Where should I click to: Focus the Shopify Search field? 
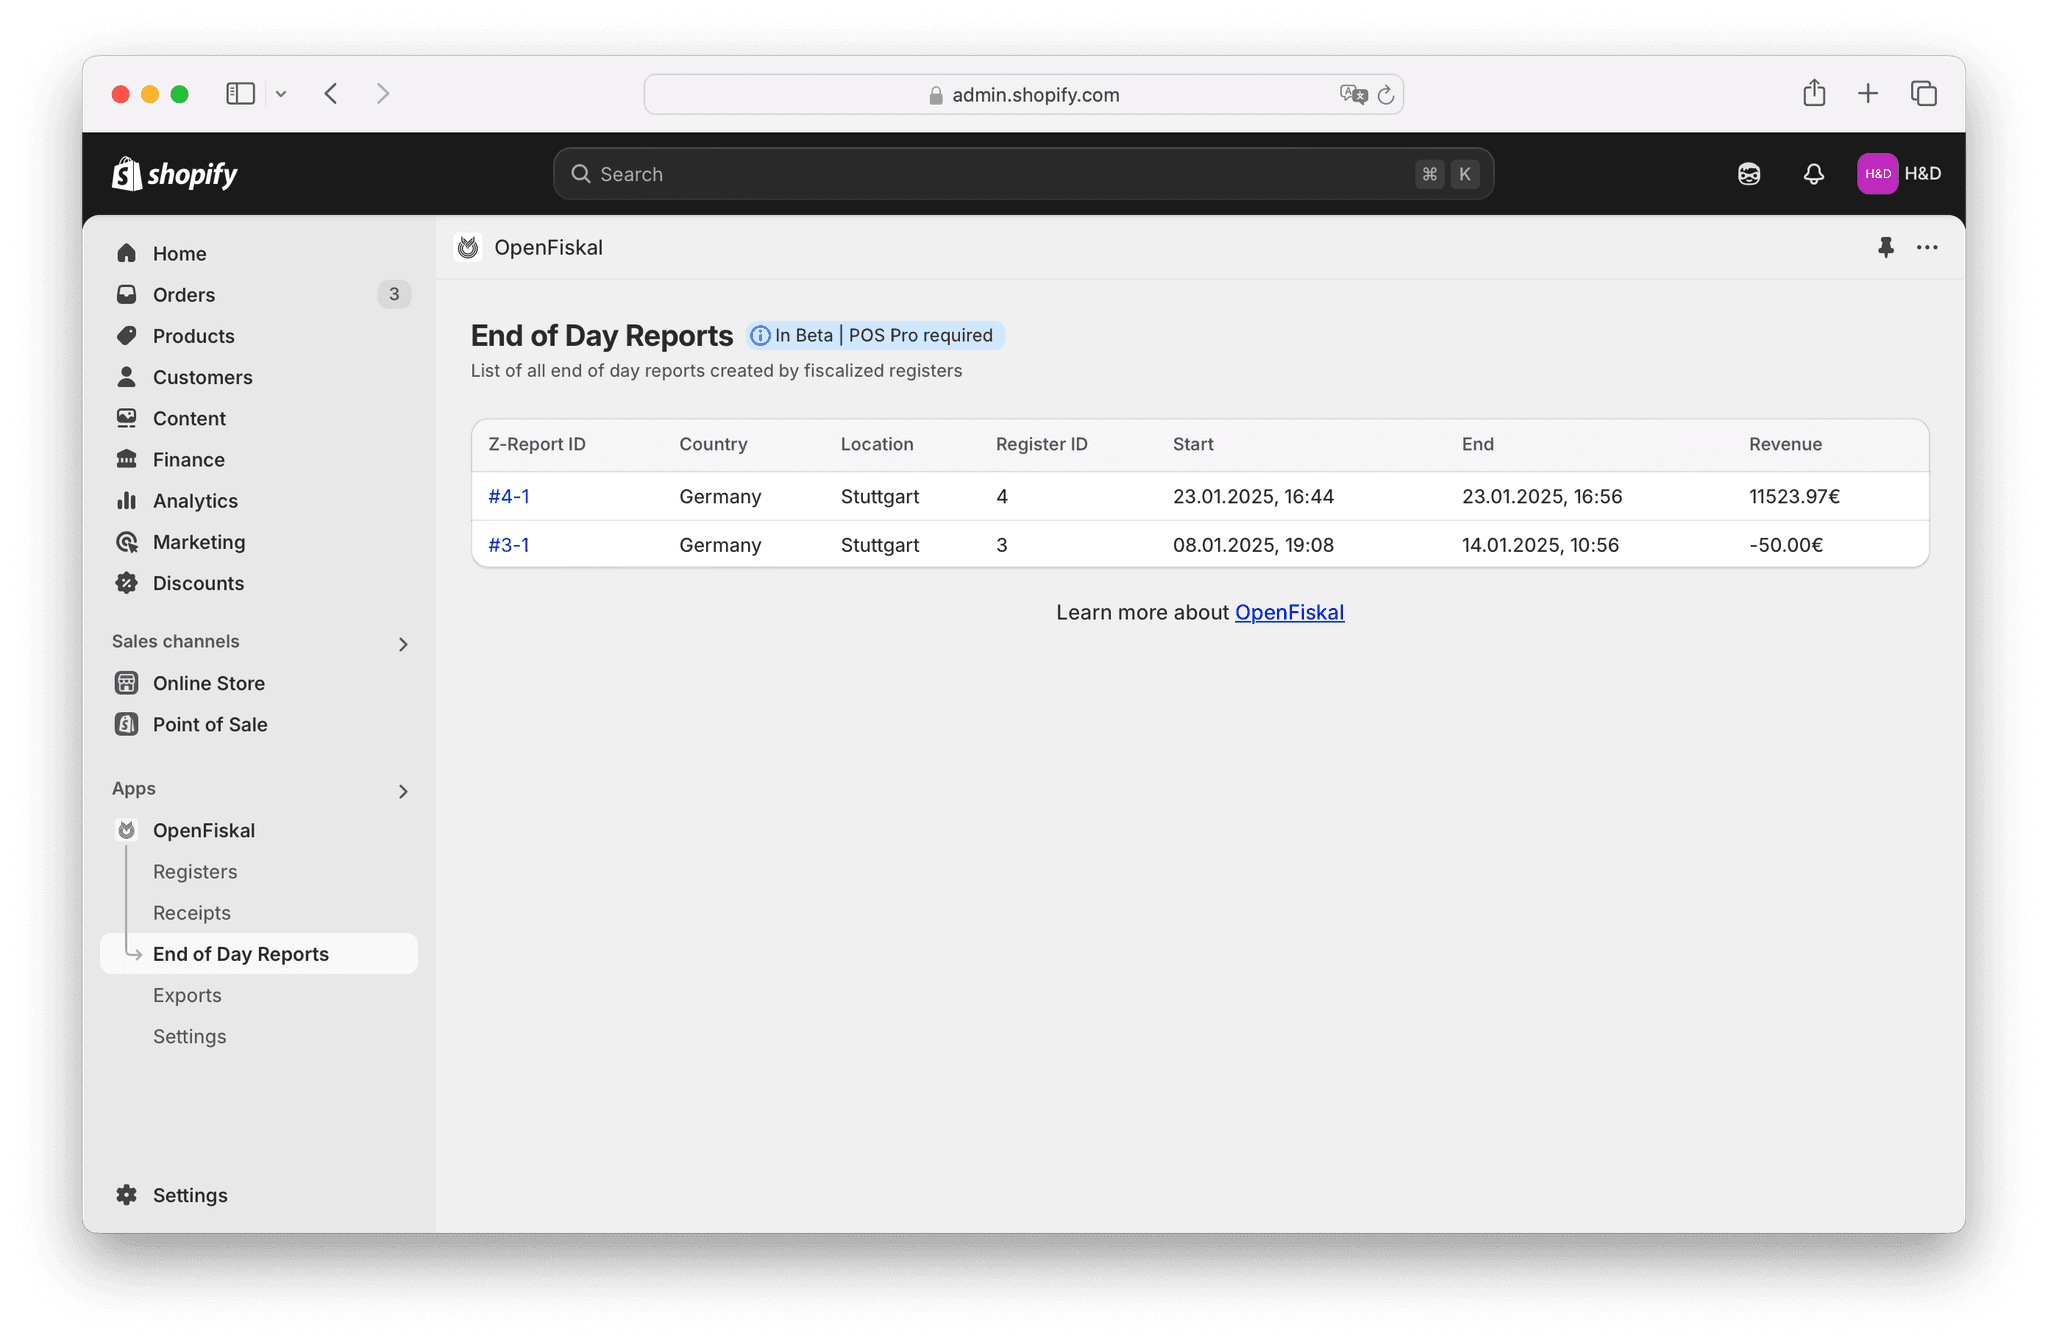(1023, 174)
